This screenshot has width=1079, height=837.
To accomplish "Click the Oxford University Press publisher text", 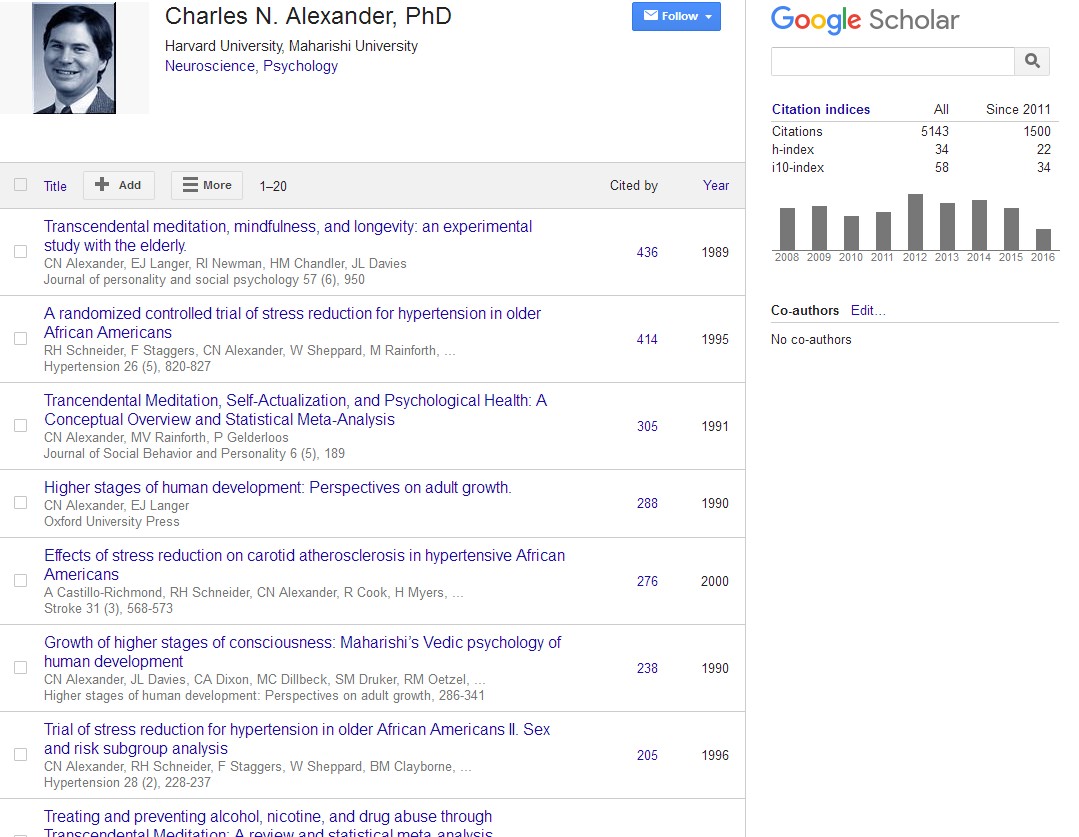I will pyautogui.click(x=111, y=522).
